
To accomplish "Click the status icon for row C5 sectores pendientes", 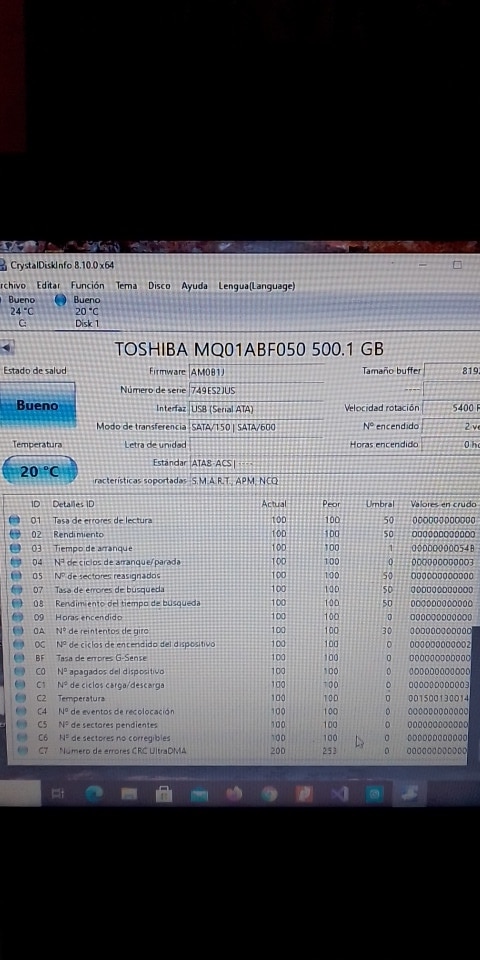I will (23, 724).
